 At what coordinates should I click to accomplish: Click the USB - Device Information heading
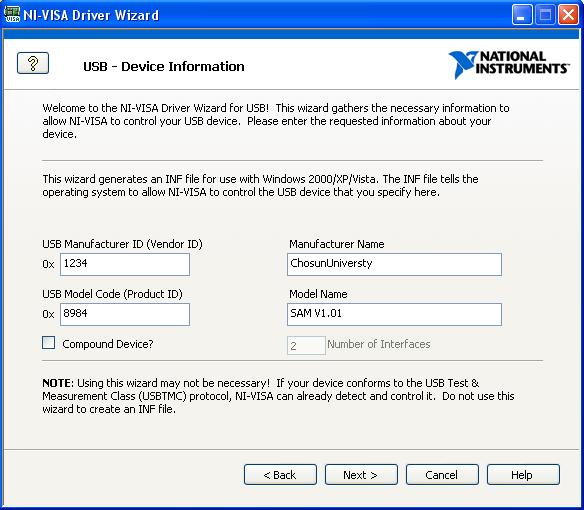(x=164, y=66)
